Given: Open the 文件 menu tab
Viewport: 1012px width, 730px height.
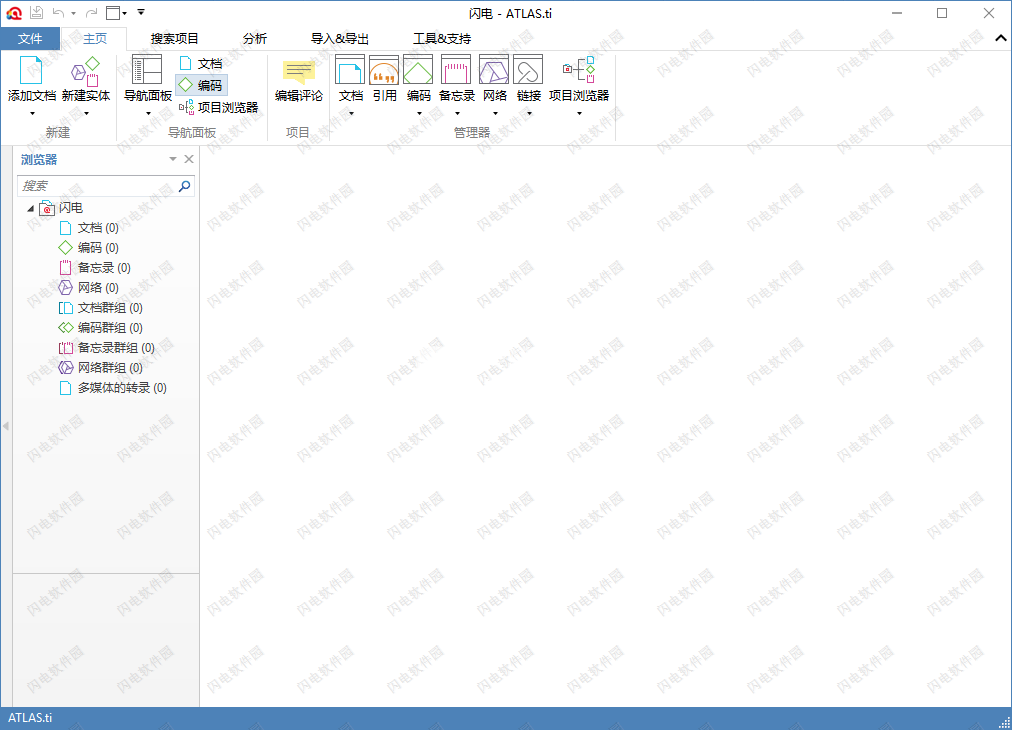Looking at the screenshot, I should (30, 39).
